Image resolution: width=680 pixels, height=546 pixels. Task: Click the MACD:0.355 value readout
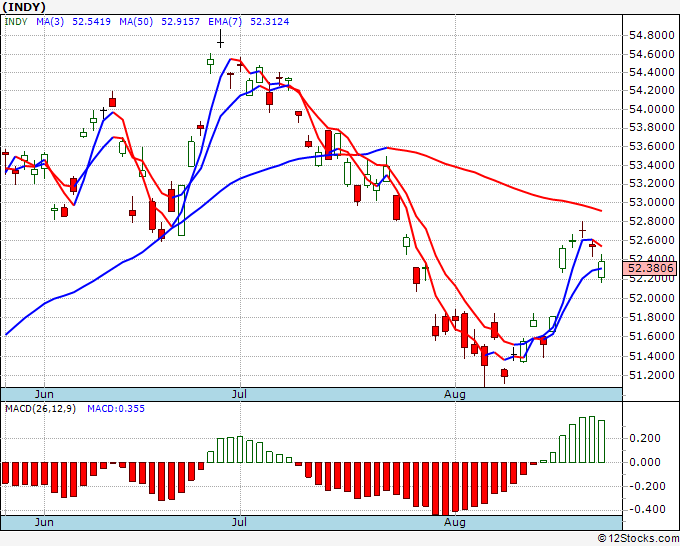pos(116,409)
